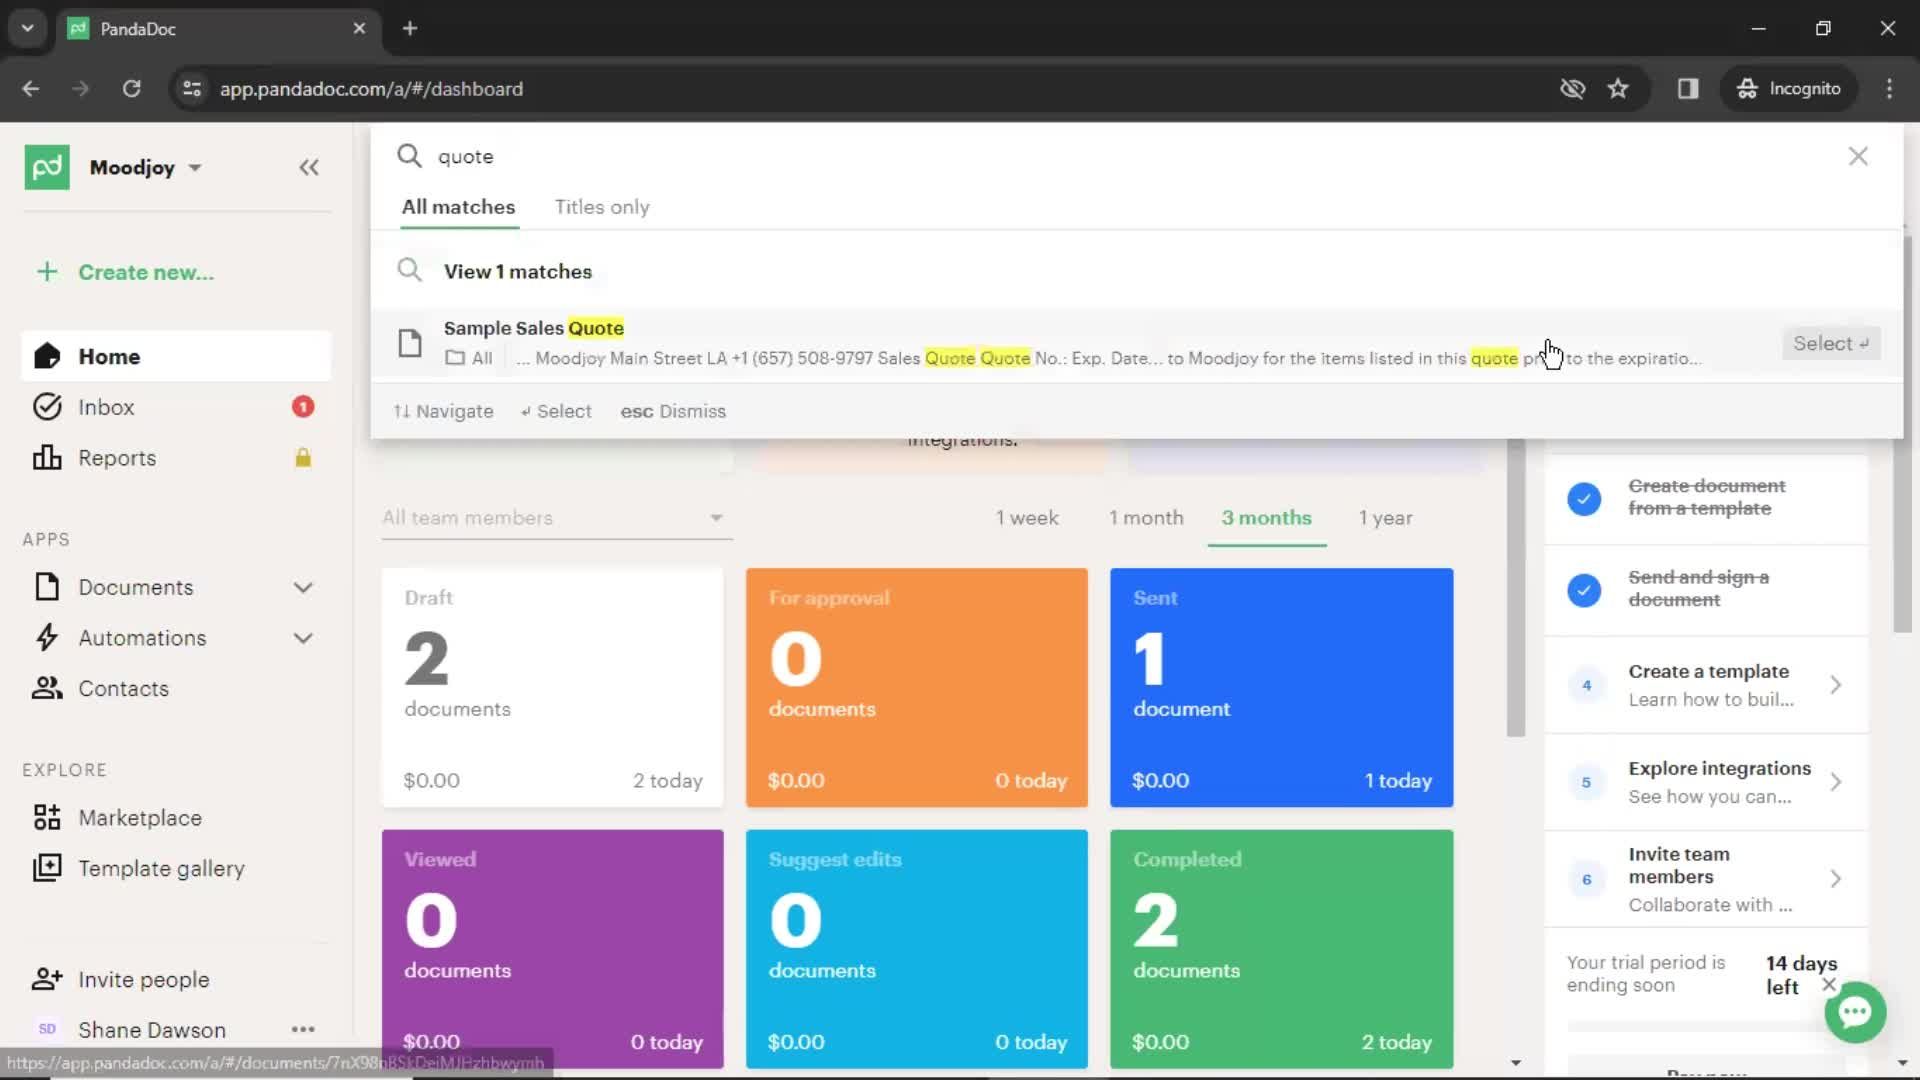This screenshot has height=1080, width=1920.
Task: Click the Select button on search result
Action: (1830, 343)
